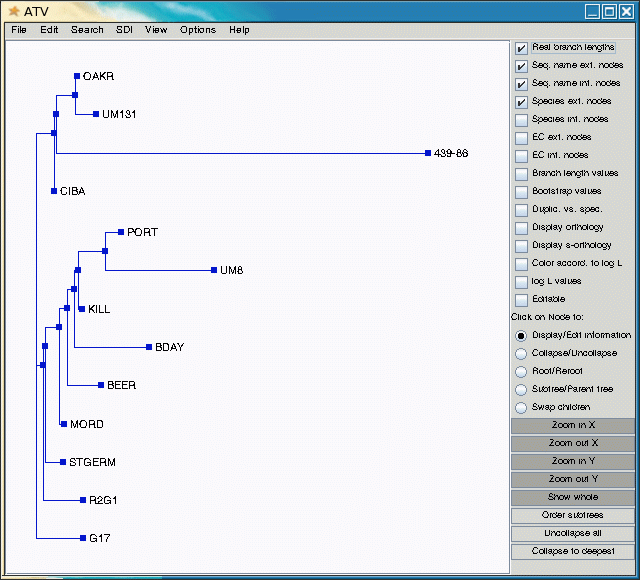The width and height of the screenshot is (640, 580).
Task: Click the OAKR leaf node square
Action: tap(77, 76)
